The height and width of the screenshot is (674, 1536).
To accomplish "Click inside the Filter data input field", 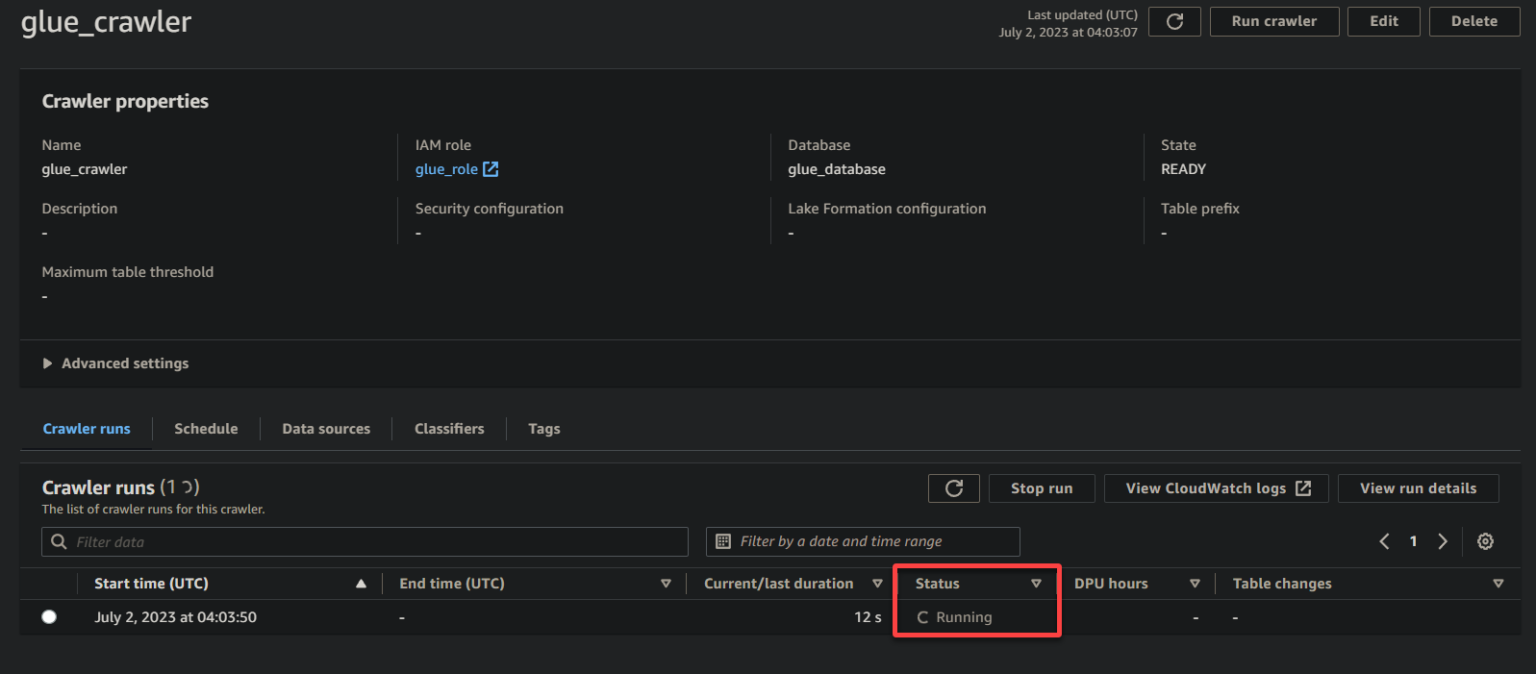I will coord(300,541).
